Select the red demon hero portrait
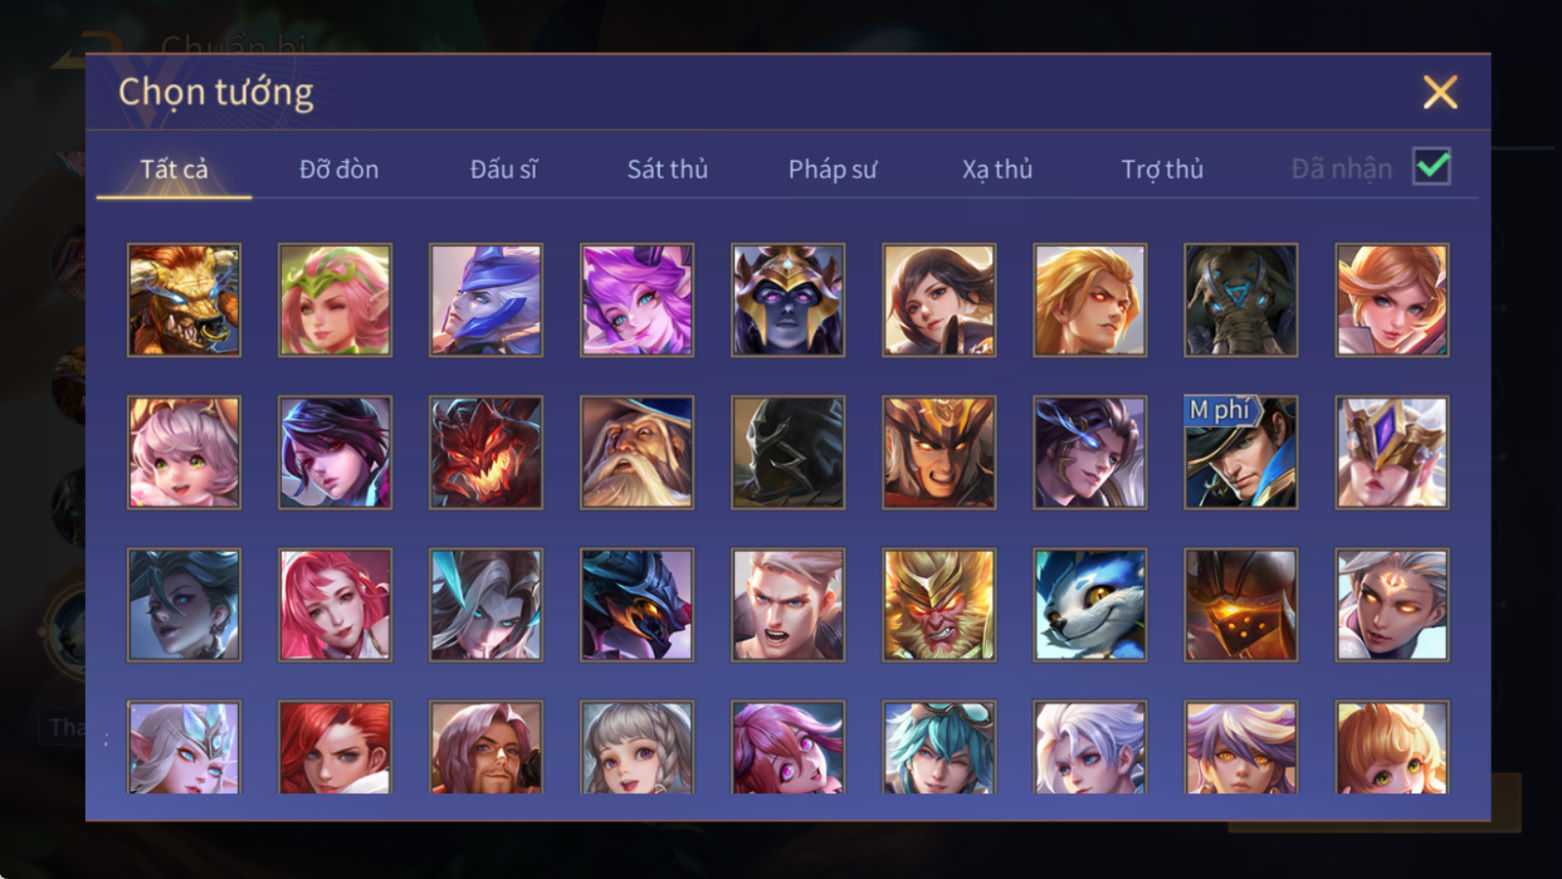1562x879 pixels. [x=486, y=452]
